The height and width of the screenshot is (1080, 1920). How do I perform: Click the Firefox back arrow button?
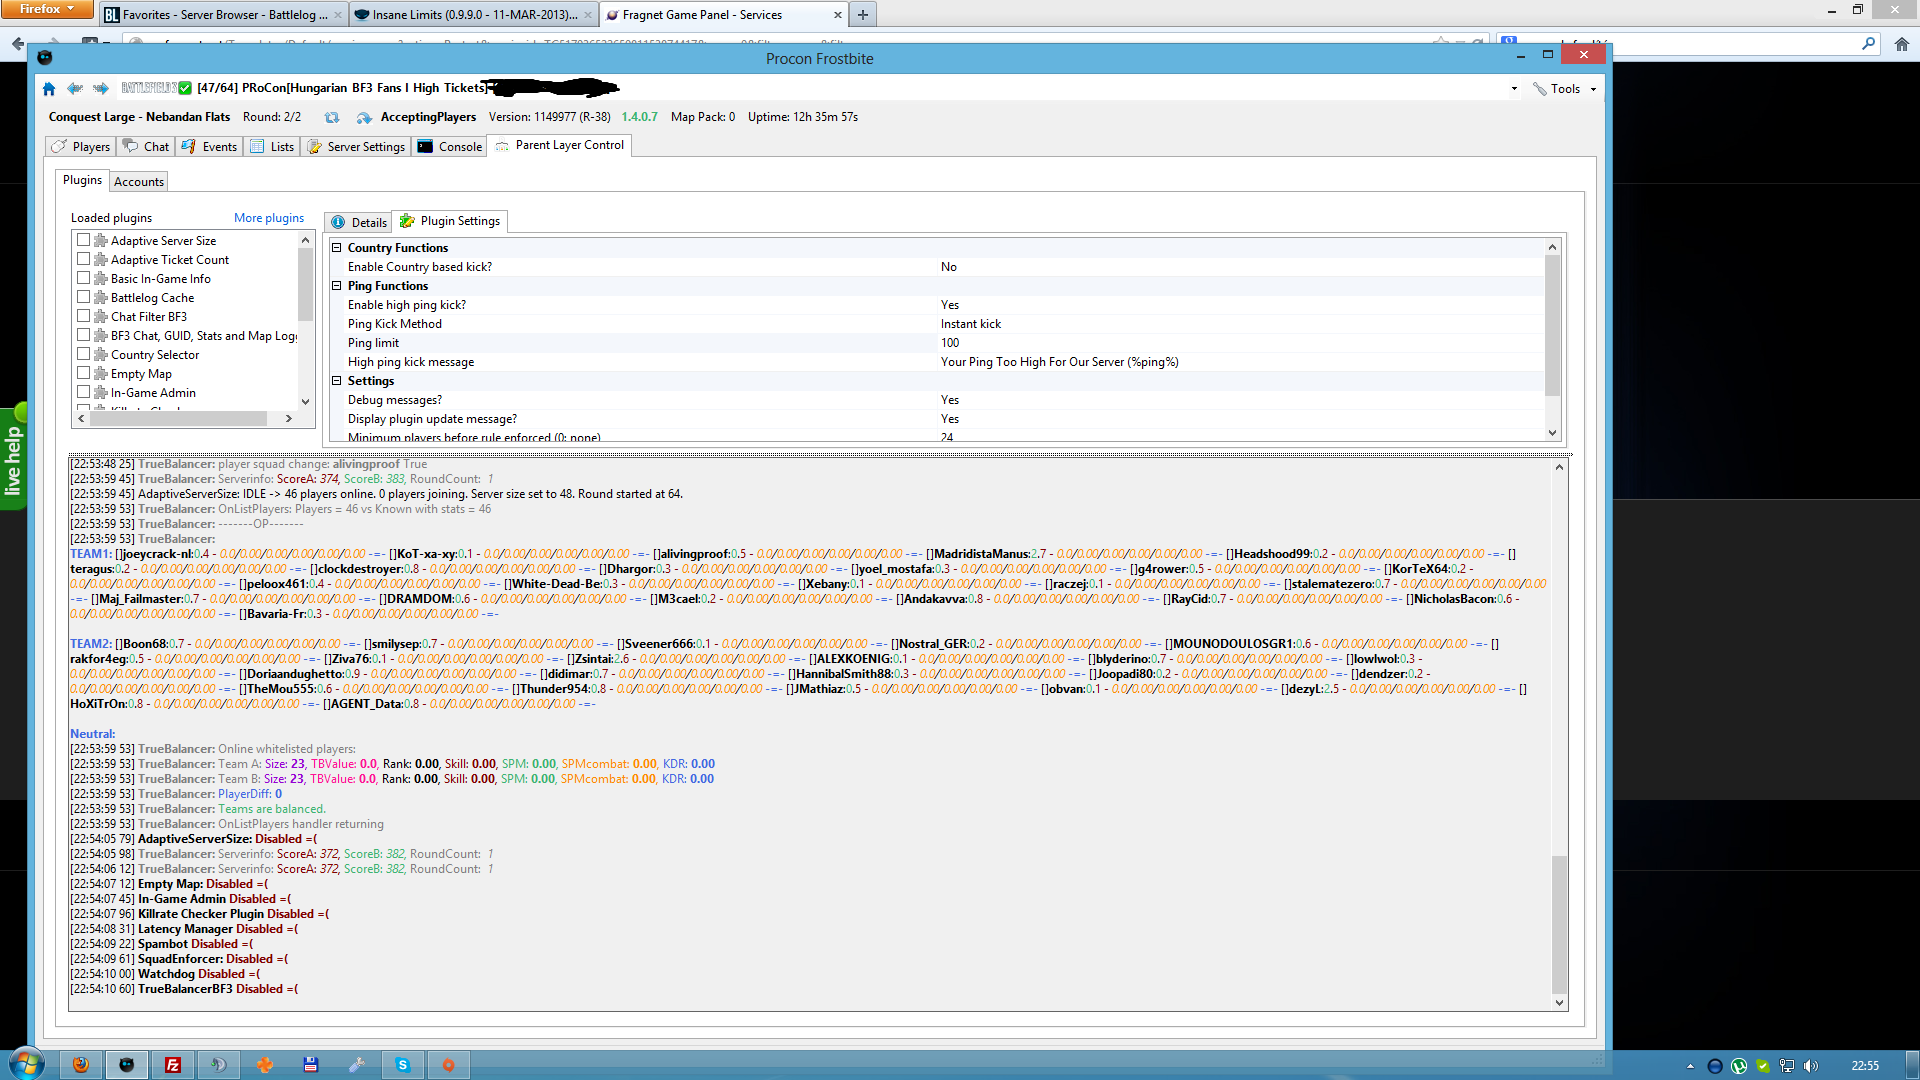[x=18, y=44]
